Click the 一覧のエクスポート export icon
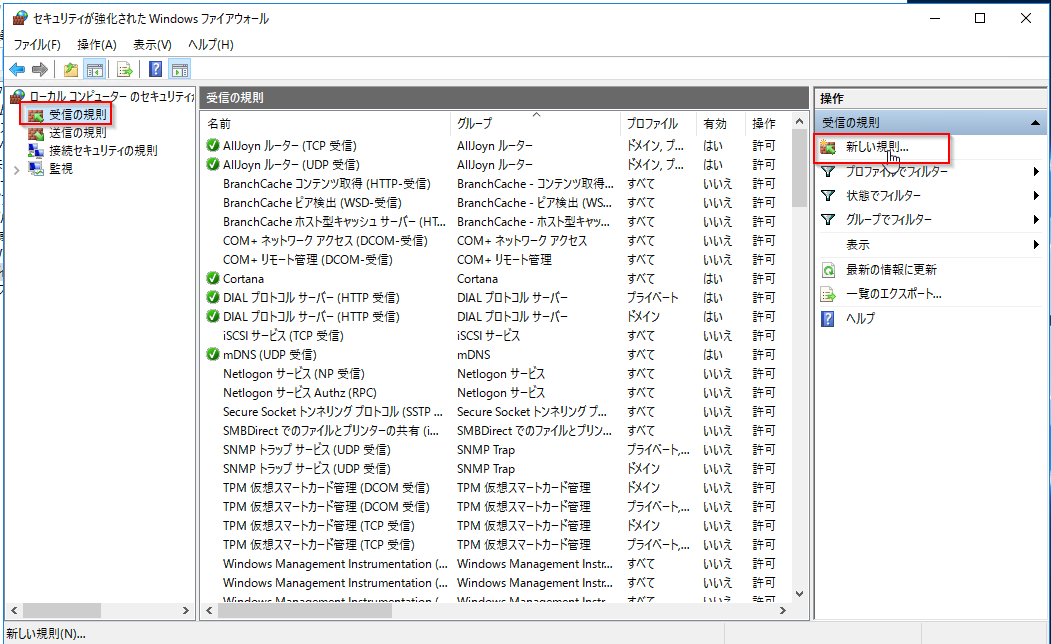 pyautogui.click(x=828, y=294)
